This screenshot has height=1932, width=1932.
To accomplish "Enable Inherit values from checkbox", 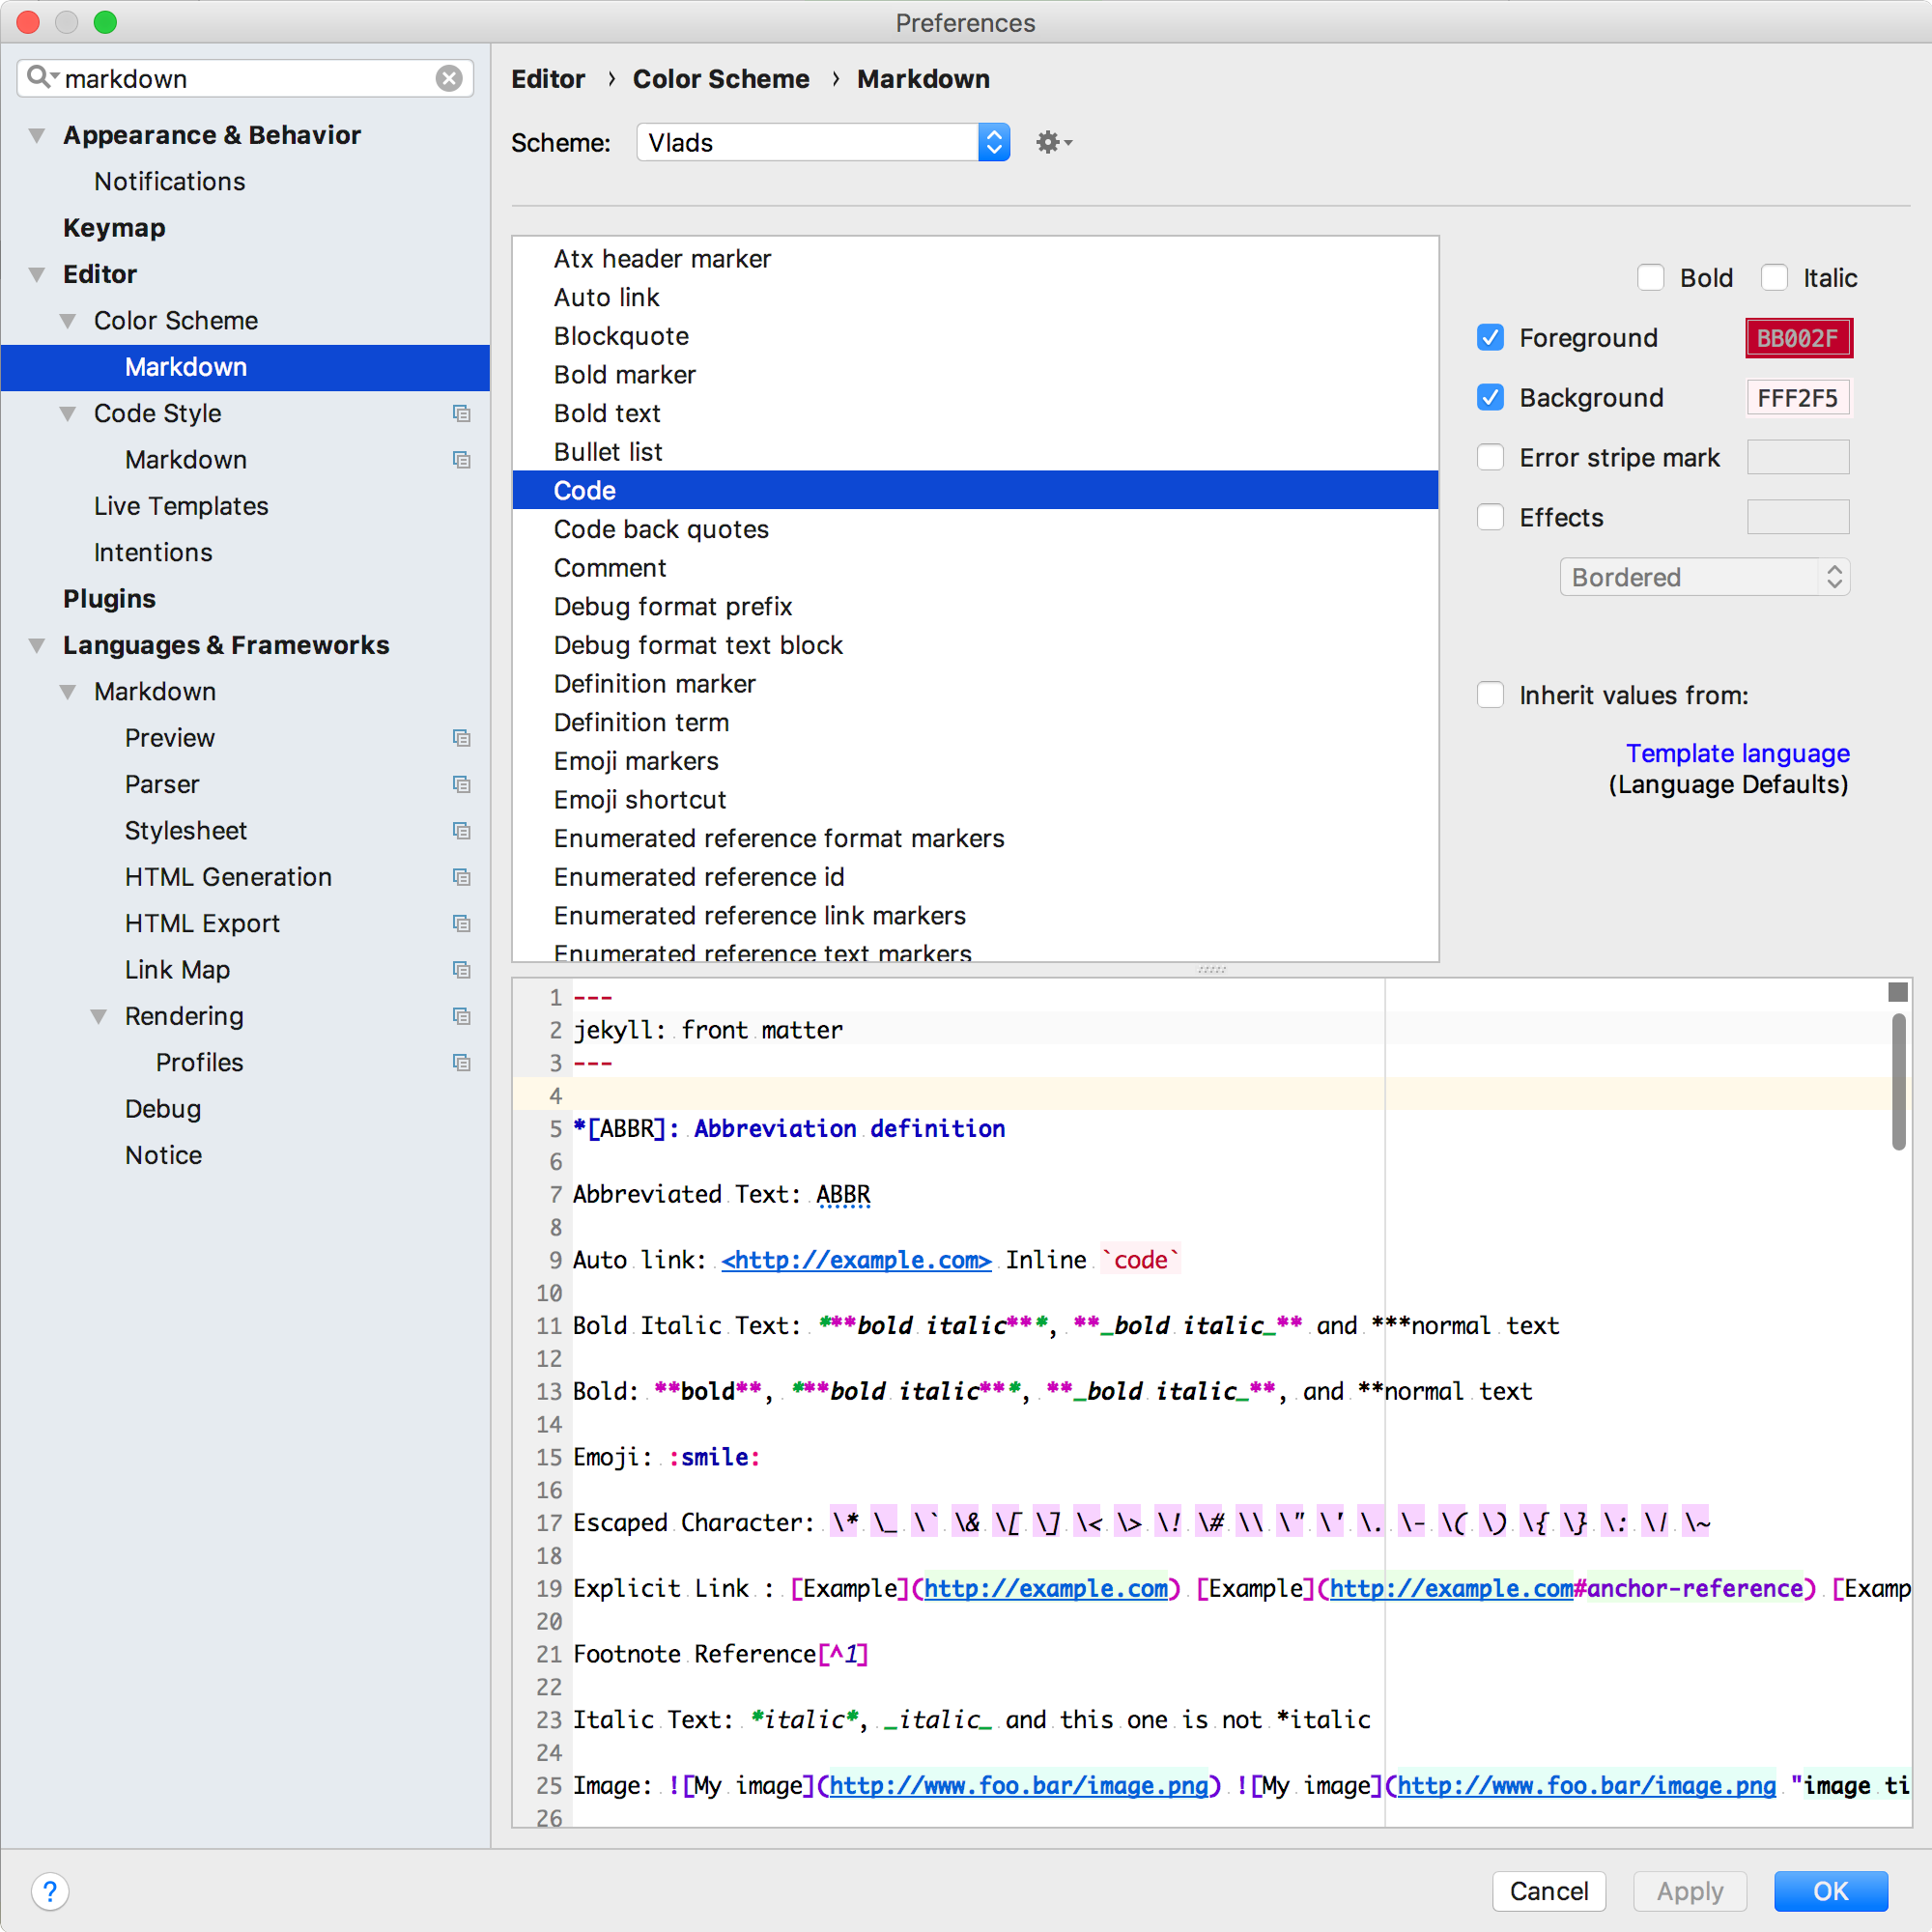I will [x=1490, y=695].
